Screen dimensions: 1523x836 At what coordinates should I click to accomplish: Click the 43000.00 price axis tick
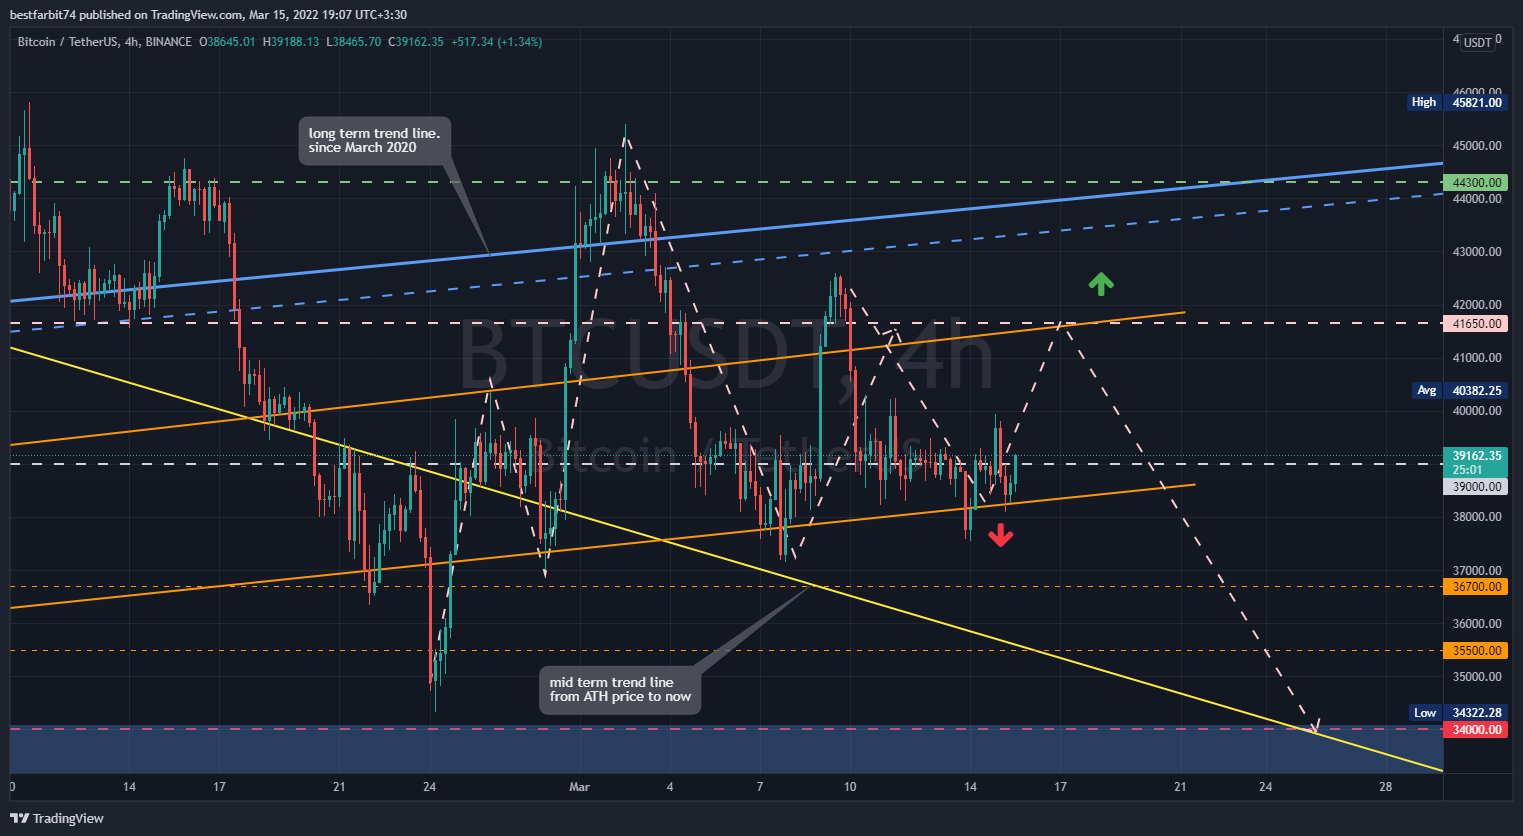click(x=1477, y=251)
